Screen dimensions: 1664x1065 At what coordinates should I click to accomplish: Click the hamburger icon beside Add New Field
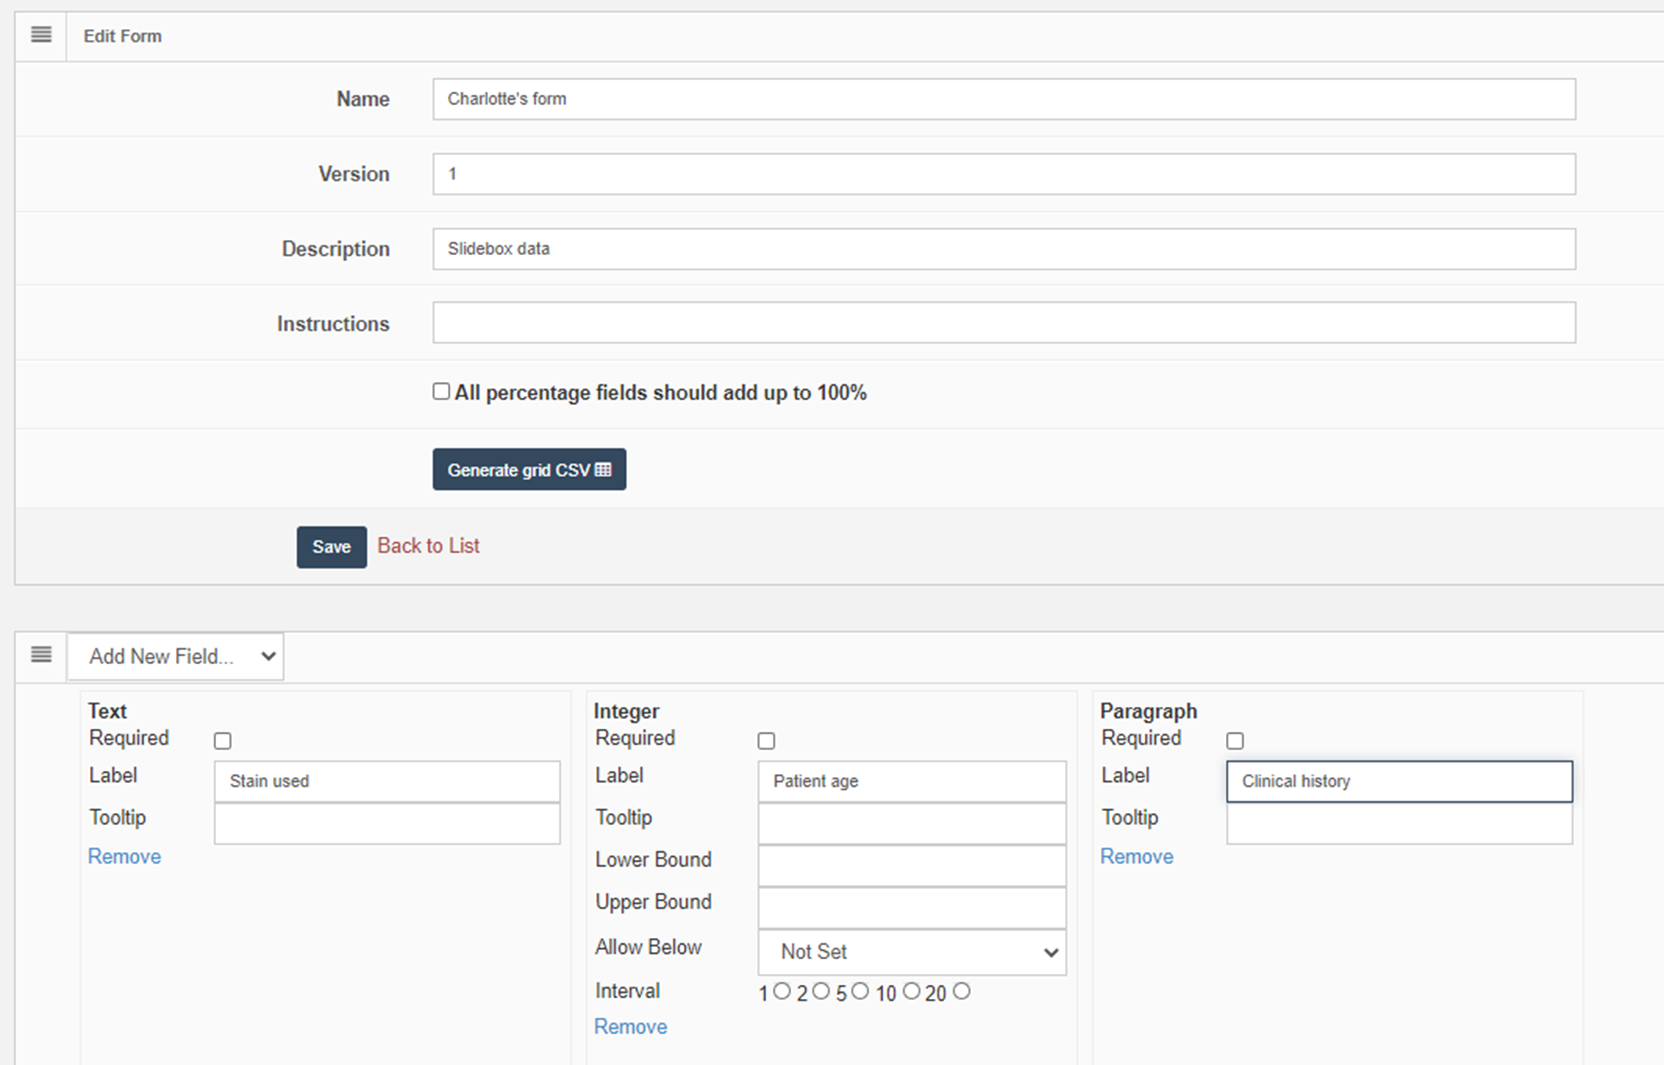[x=41, y=655]
